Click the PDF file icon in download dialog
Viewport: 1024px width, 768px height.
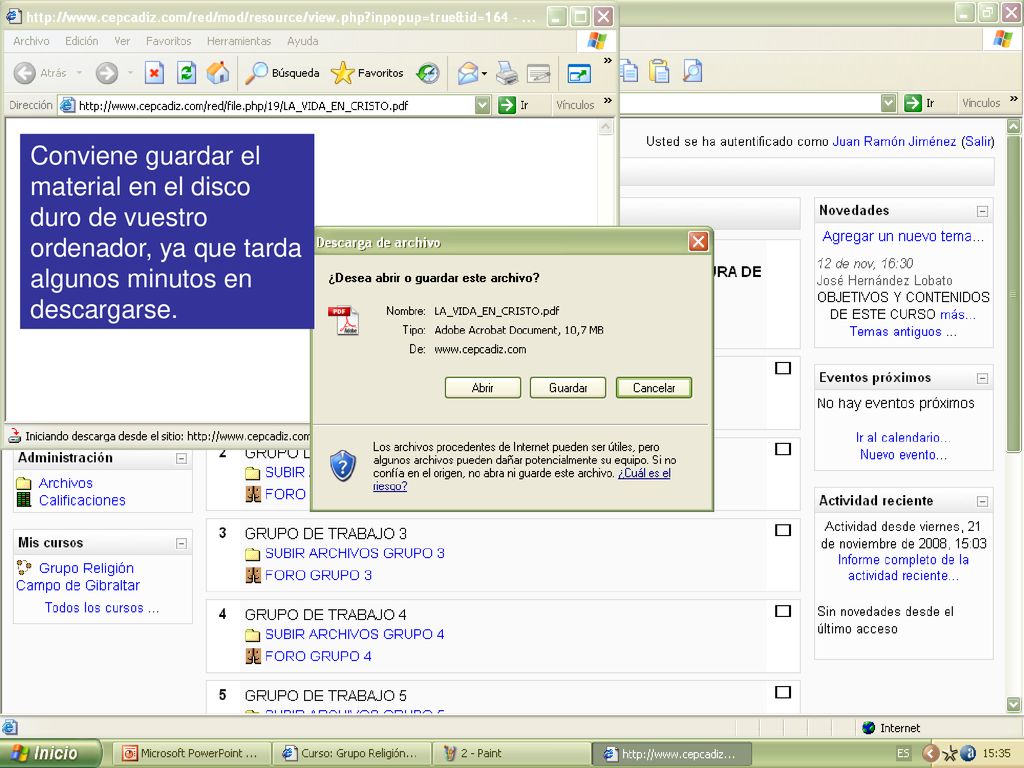point(344,321)
